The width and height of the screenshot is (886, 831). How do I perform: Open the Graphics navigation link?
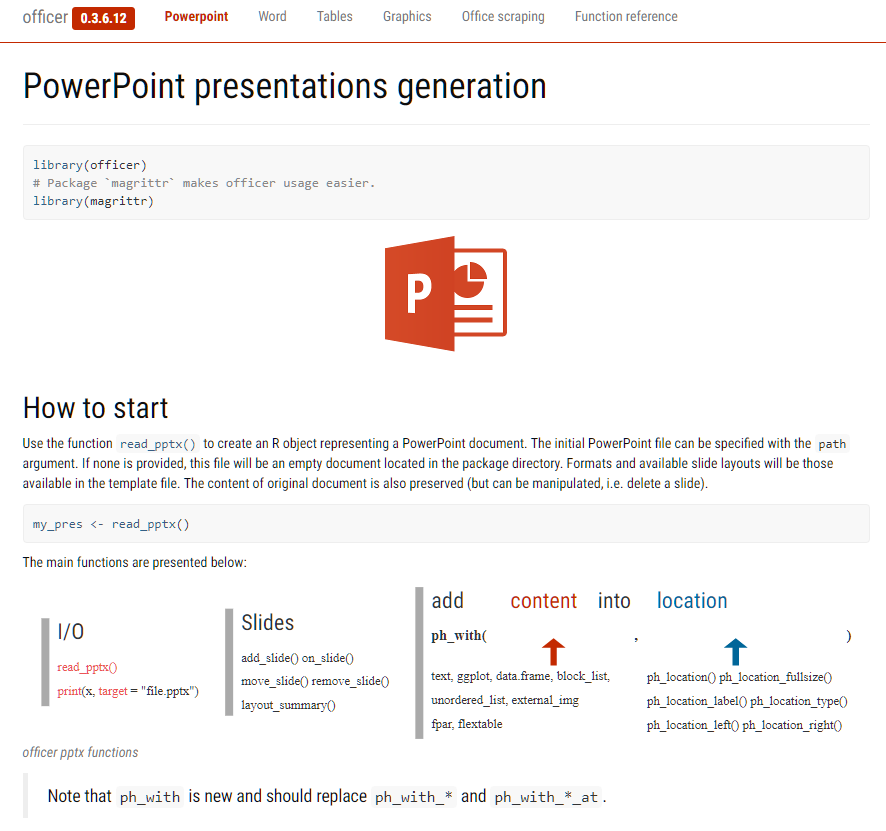pos(407,16)
